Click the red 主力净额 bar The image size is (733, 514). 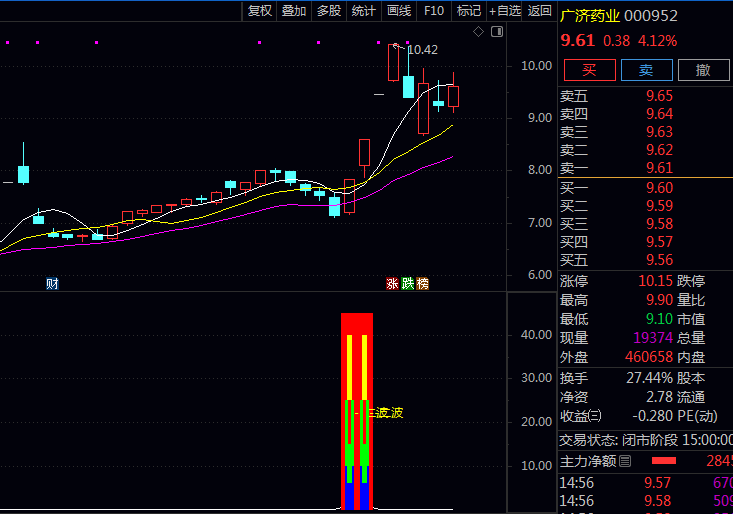(664, 461)
